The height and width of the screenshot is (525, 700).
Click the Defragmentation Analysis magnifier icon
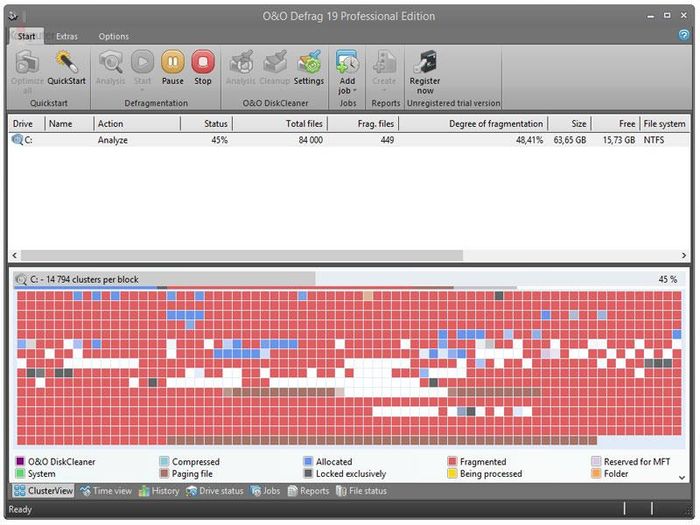pyautogui.click(x=110, y=62)
